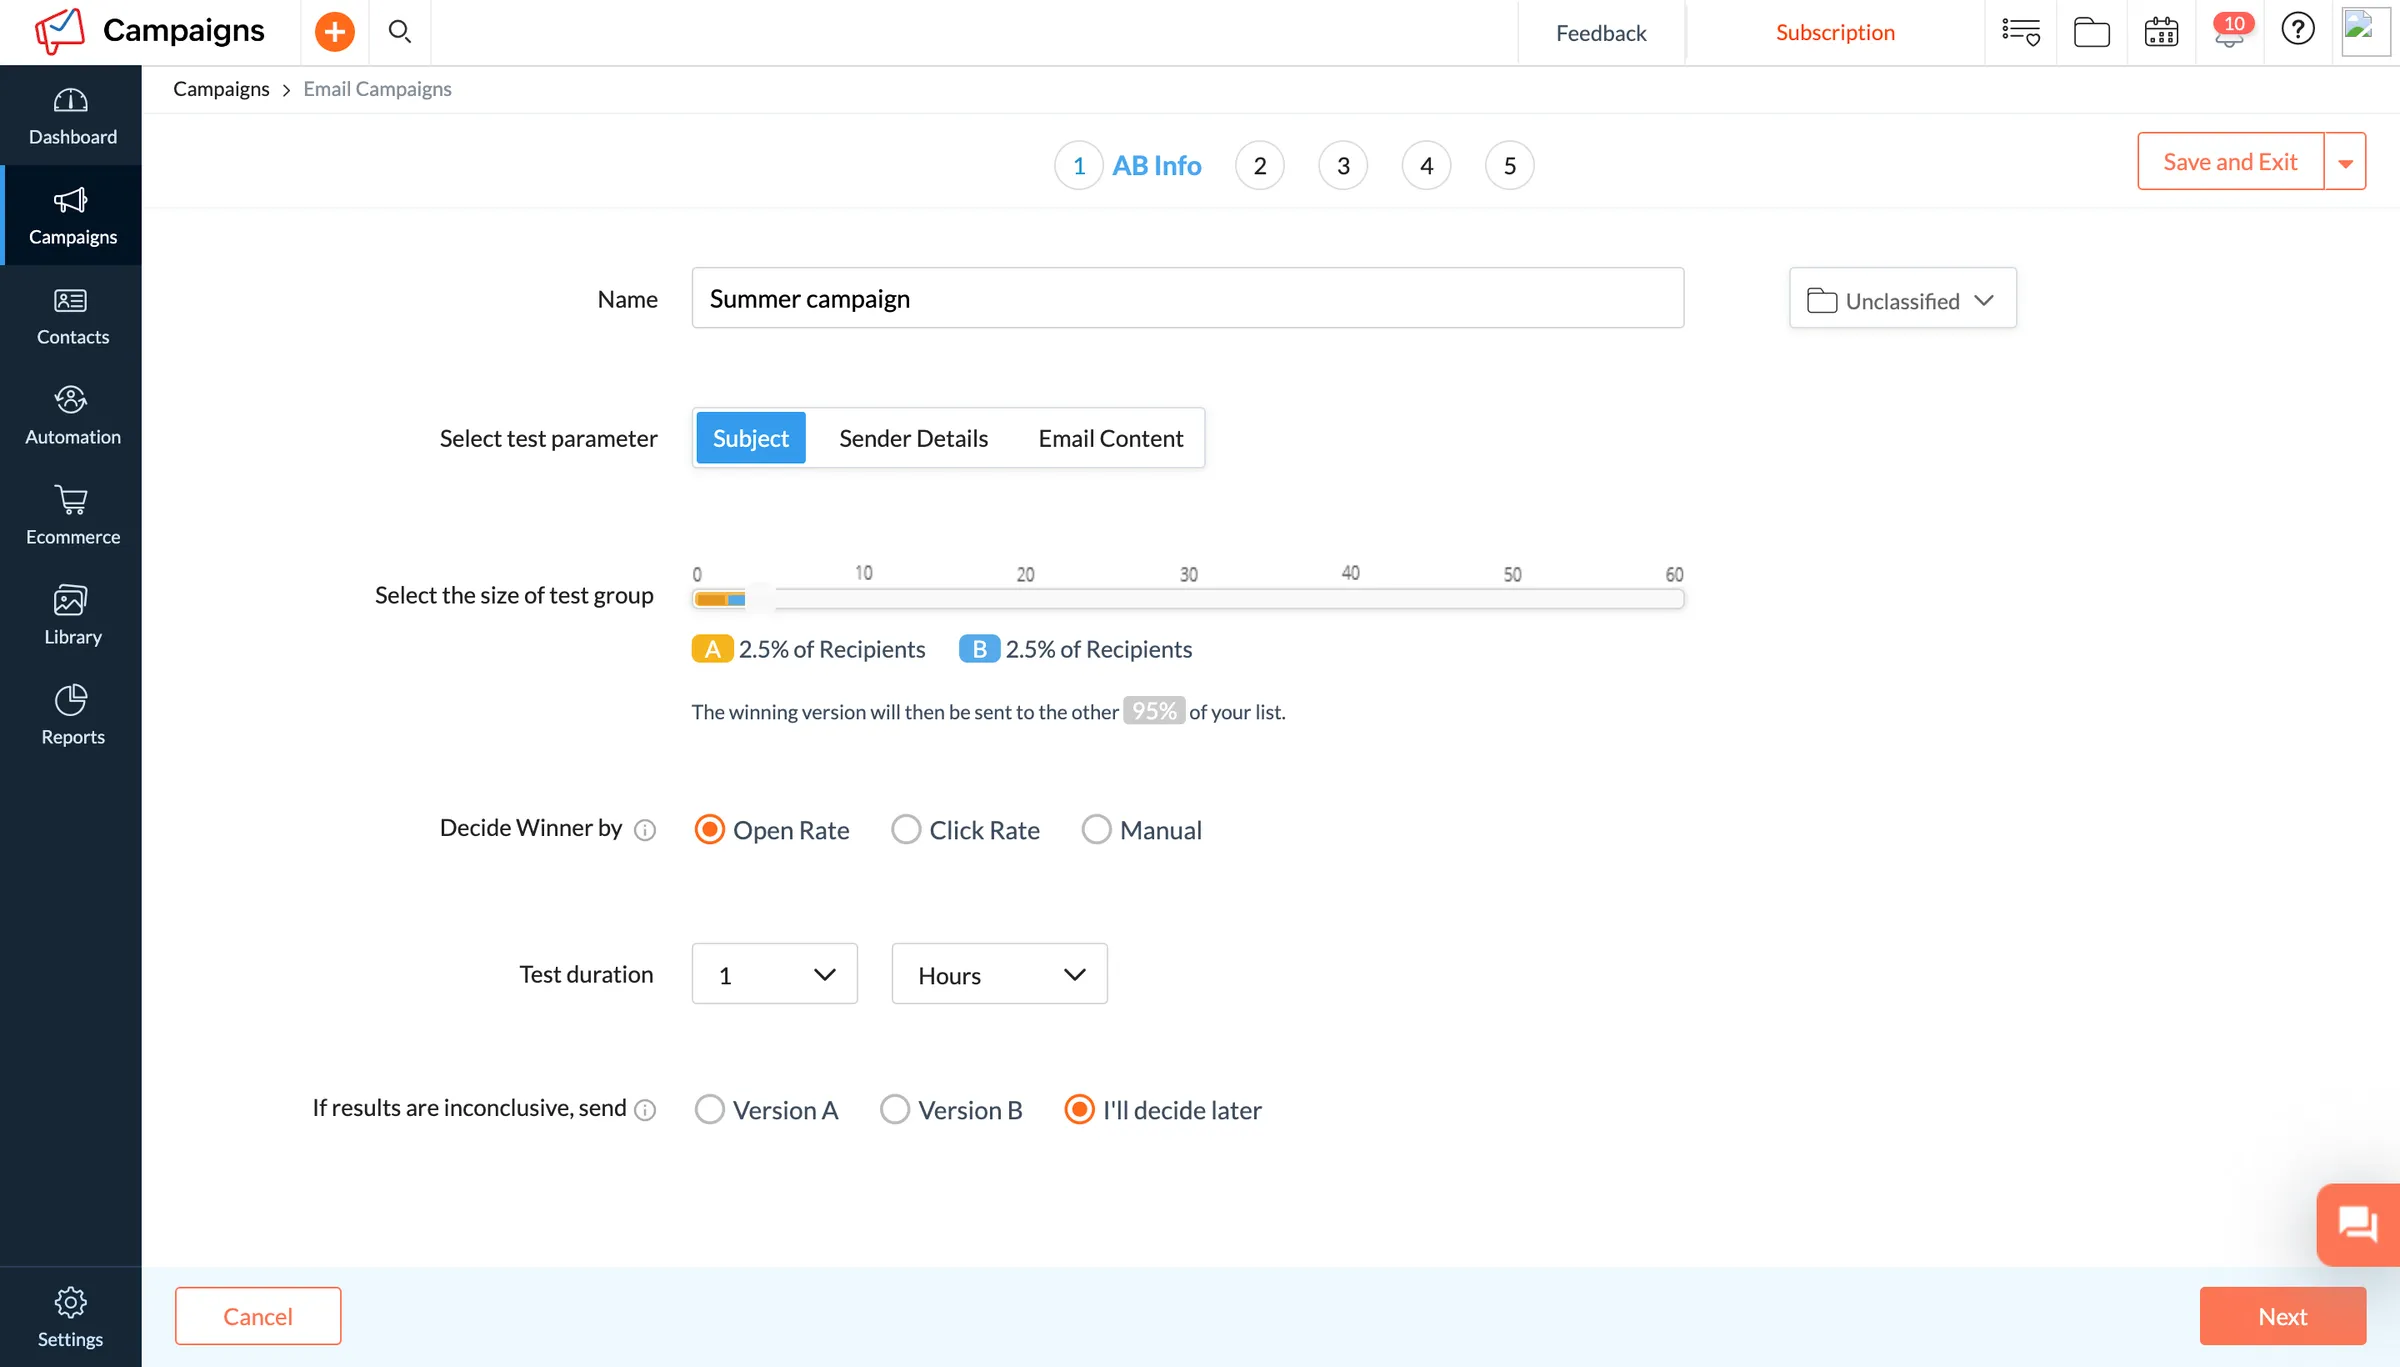The height and width of the screenshot is (1367, 2400).
Task: Open the Unclassified folder dropdown
Action: [1901, 299]
